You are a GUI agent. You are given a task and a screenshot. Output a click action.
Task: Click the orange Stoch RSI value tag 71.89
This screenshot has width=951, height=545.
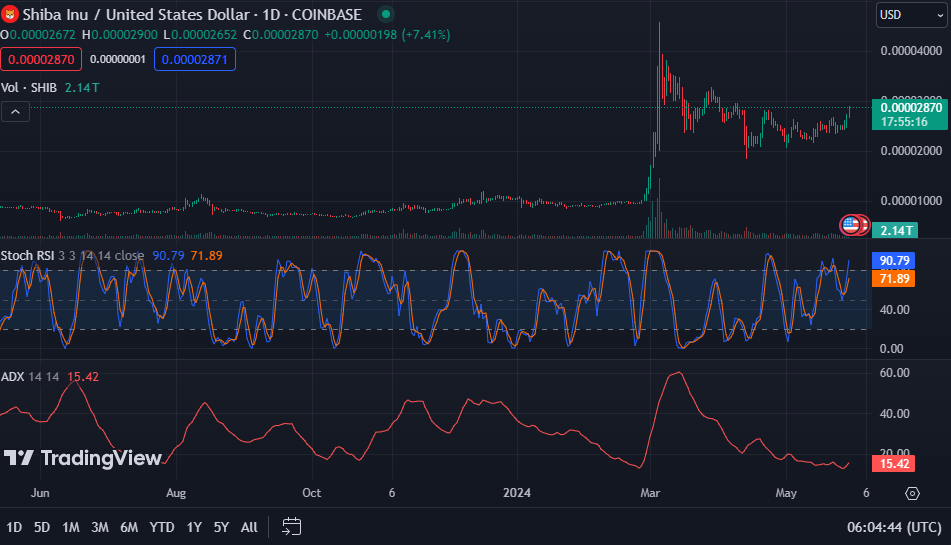pyautogui.click(x=893, y=279)
